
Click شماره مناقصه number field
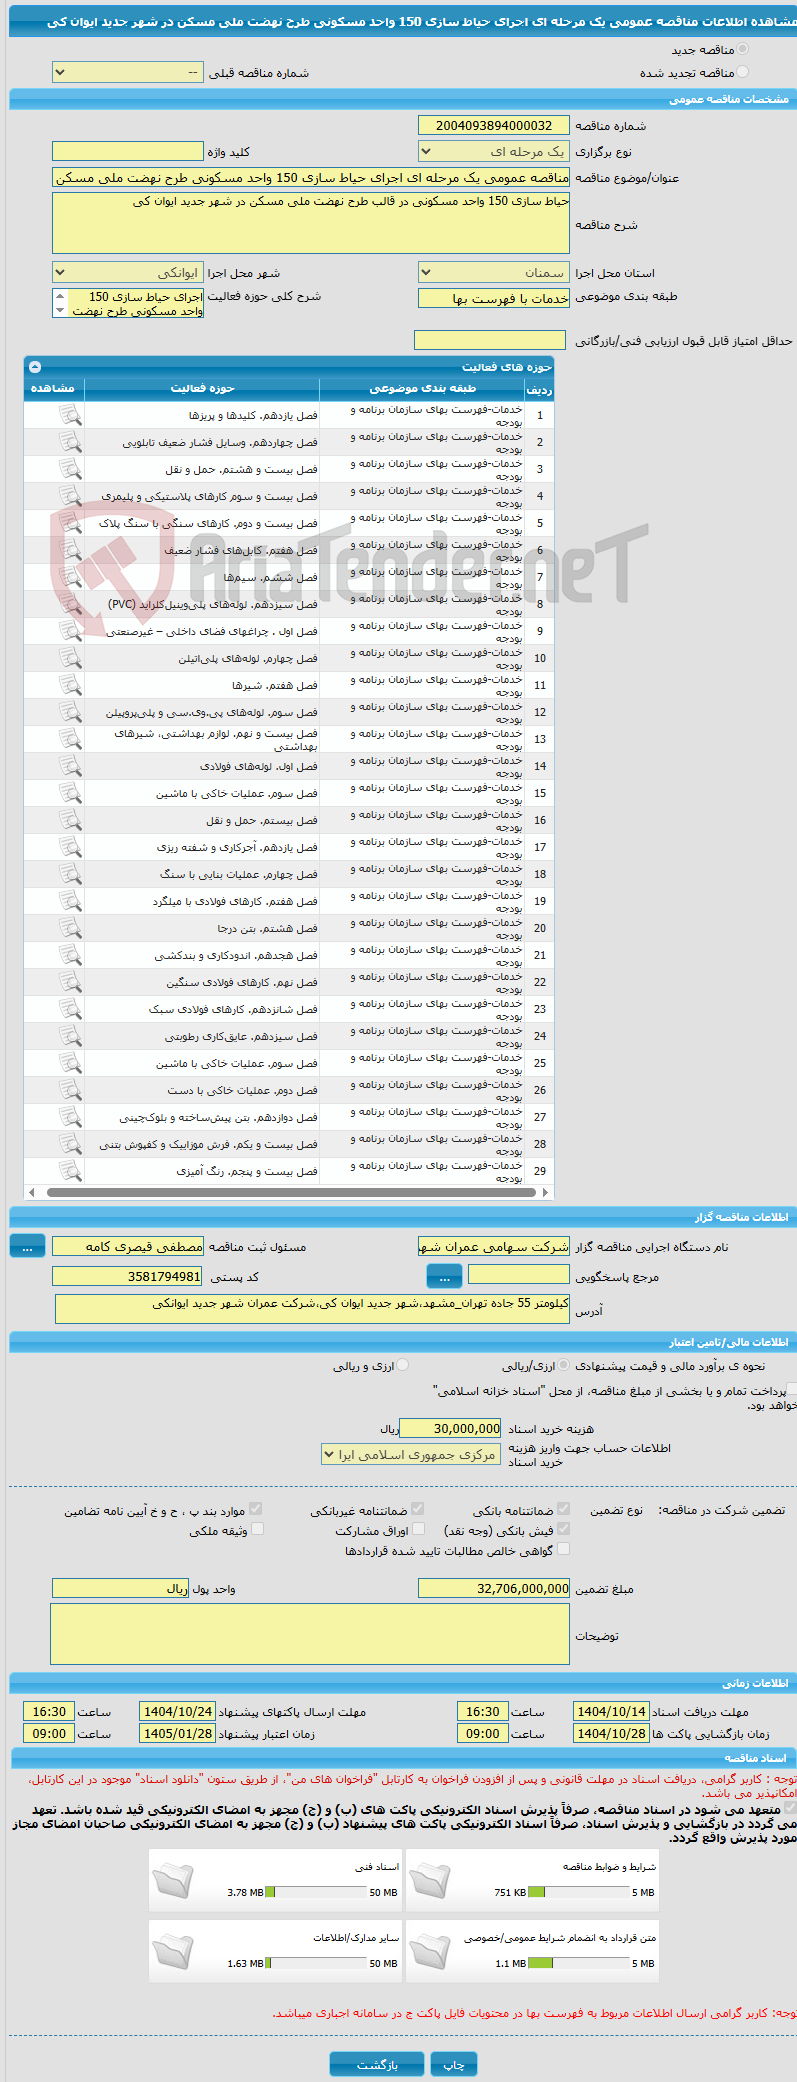pyautogui.click(x=494, y=126)
